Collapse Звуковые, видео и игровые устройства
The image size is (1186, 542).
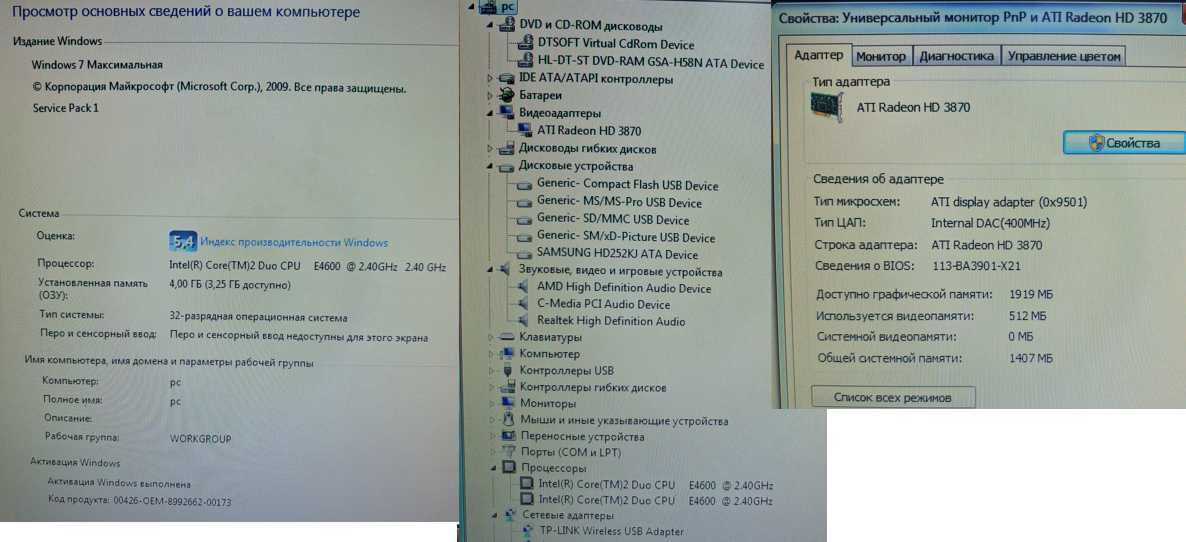click(x=491, y=271)
